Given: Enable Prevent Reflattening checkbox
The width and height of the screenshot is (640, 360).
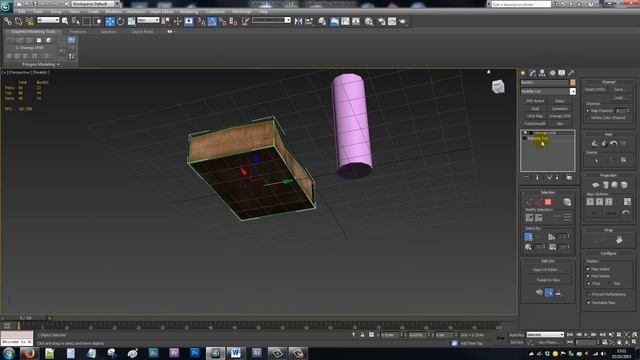Looking at the screenshot, I should pyautogui.click(x=588, y=294).
